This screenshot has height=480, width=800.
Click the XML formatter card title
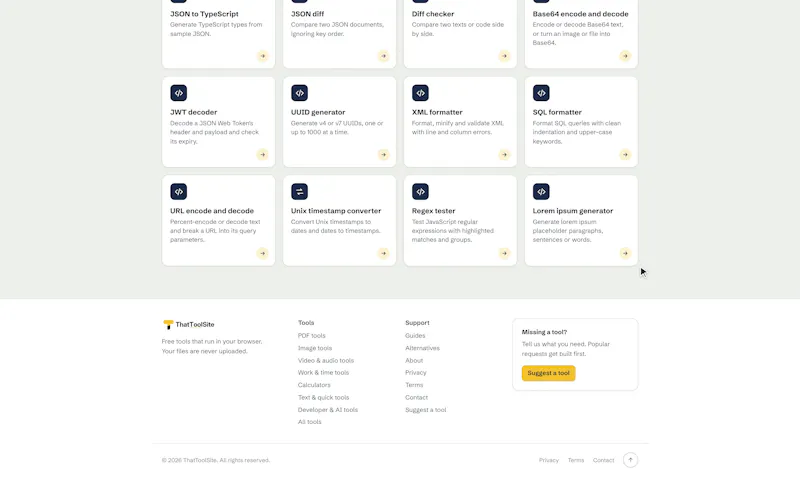(437, 112)
